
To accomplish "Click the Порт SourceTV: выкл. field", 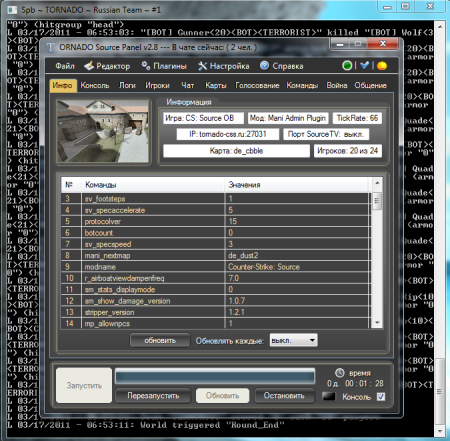I will tap(326, 134).
